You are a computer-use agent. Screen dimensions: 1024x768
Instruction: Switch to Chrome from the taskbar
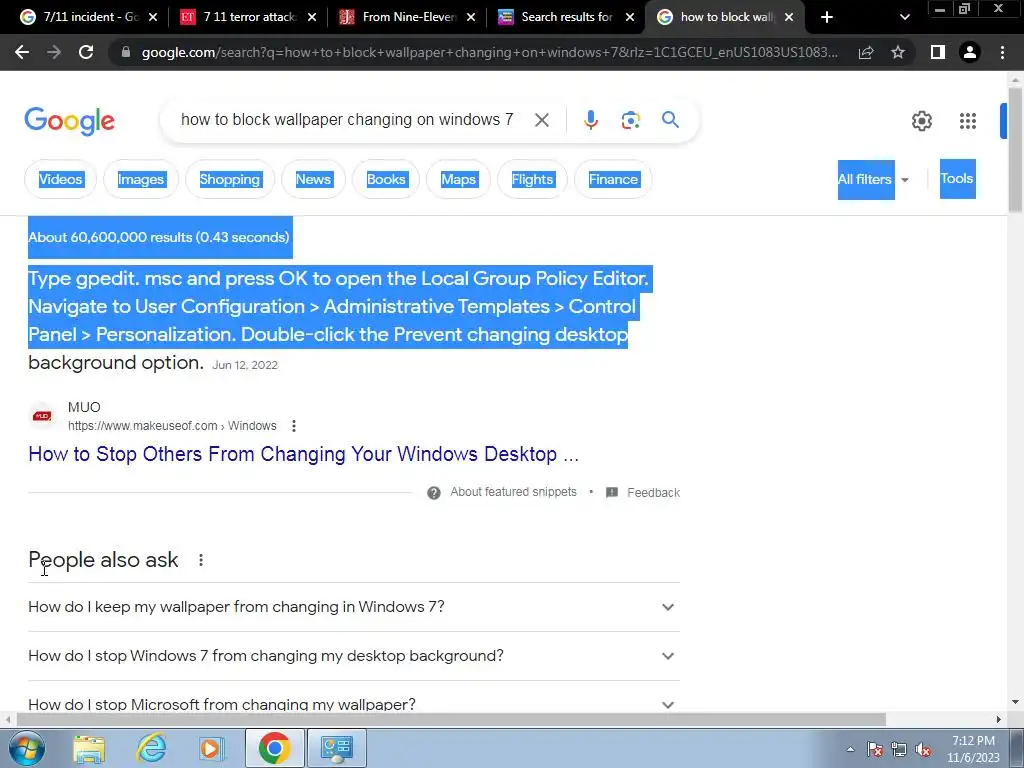coord(274,748)
